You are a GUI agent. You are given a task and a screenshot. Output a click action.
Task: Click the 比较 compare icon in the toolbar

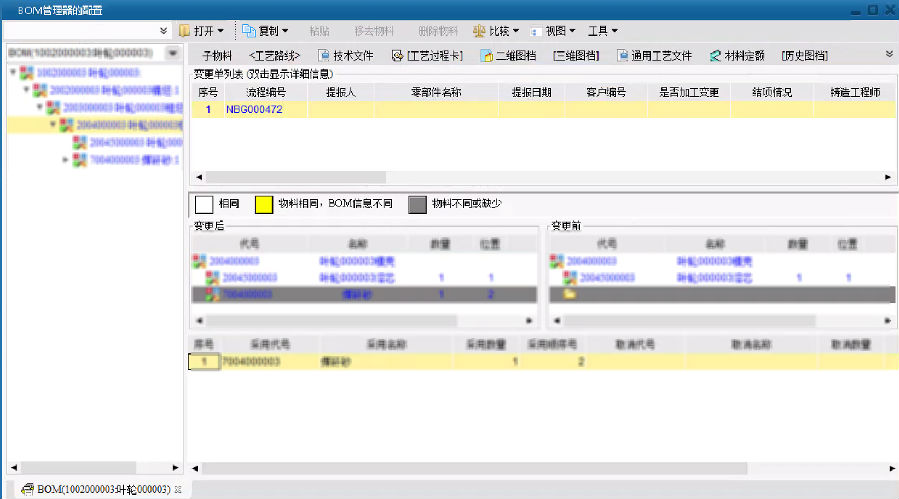pyautogui.click(x=480, y=31)
